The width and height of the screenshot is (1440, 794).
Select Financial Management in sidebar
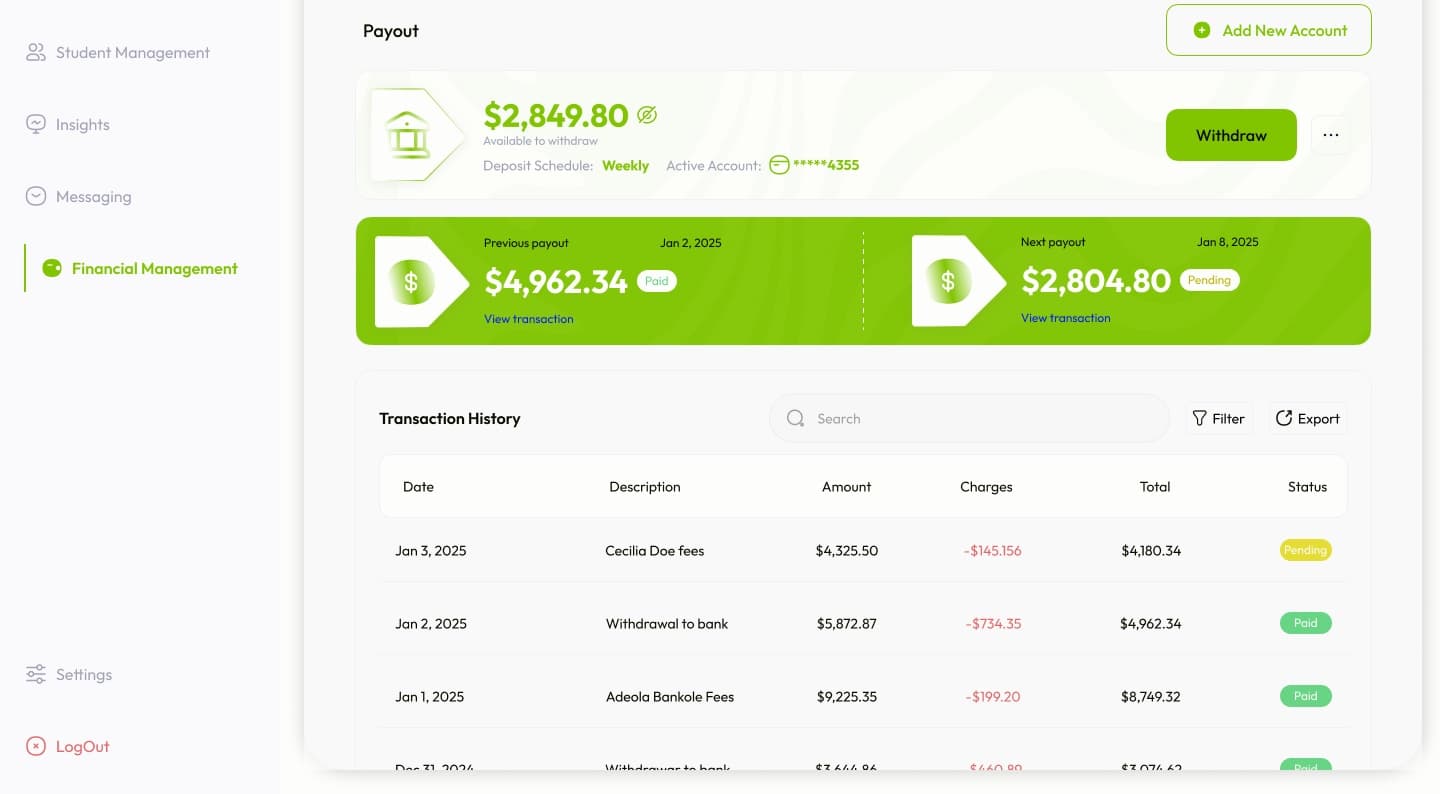coord(140,268)
